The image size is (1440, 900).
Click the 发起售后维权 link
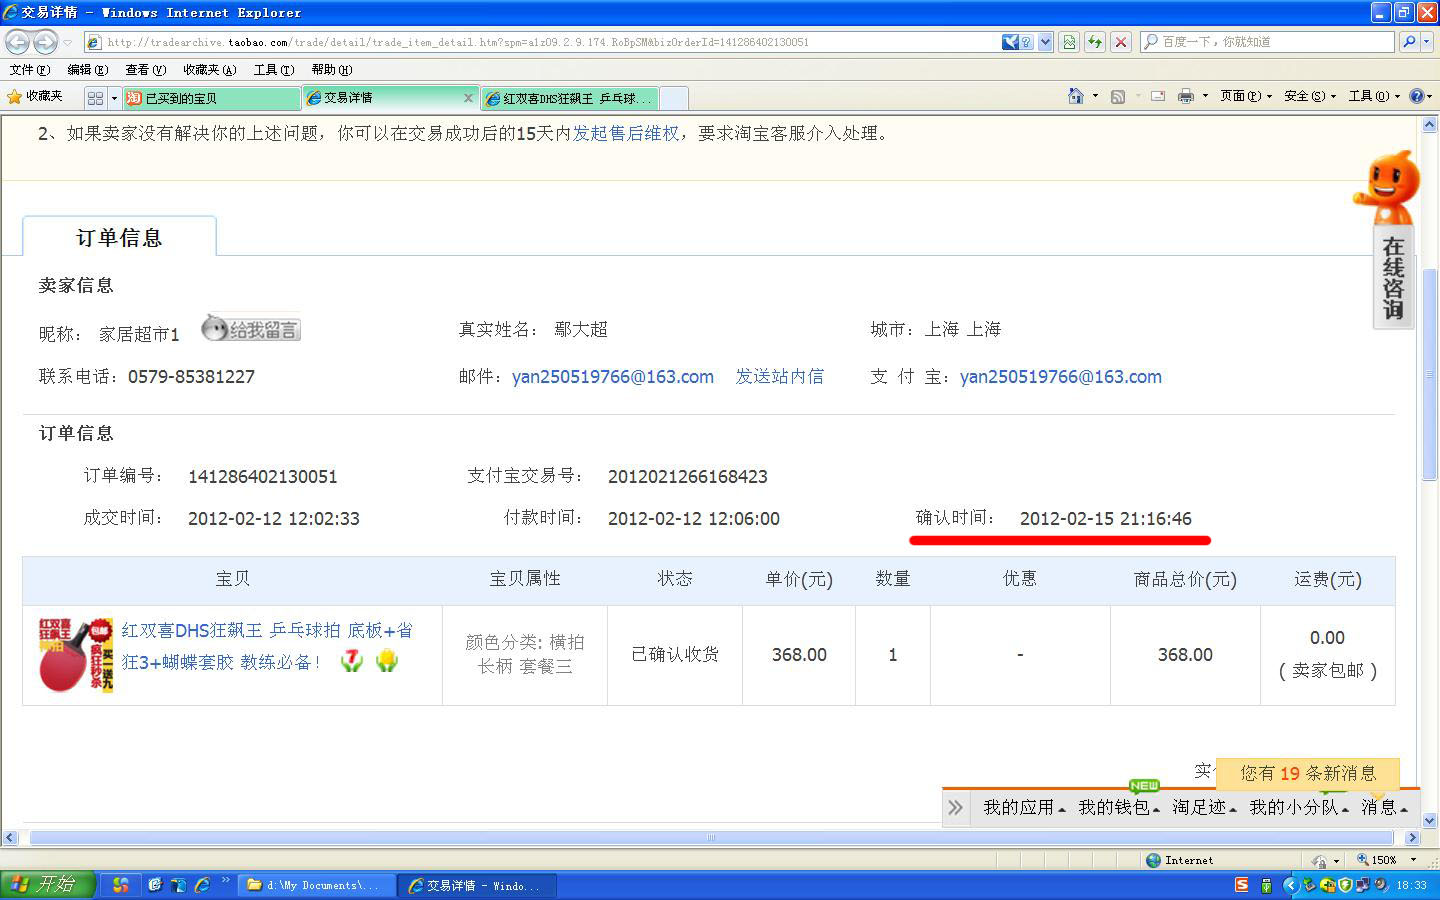(625, 133)
